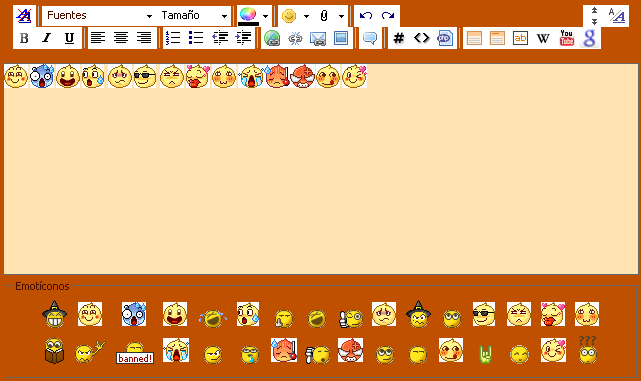The width and height of the screenshot is (641, 381).
Task: Increase the text indent
Action: [x=243, y=38]
